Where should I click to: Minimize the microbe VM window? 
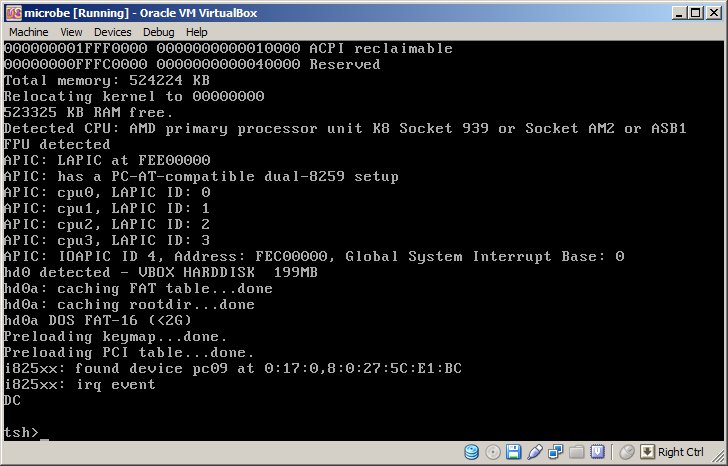click(x=679, y=13)
